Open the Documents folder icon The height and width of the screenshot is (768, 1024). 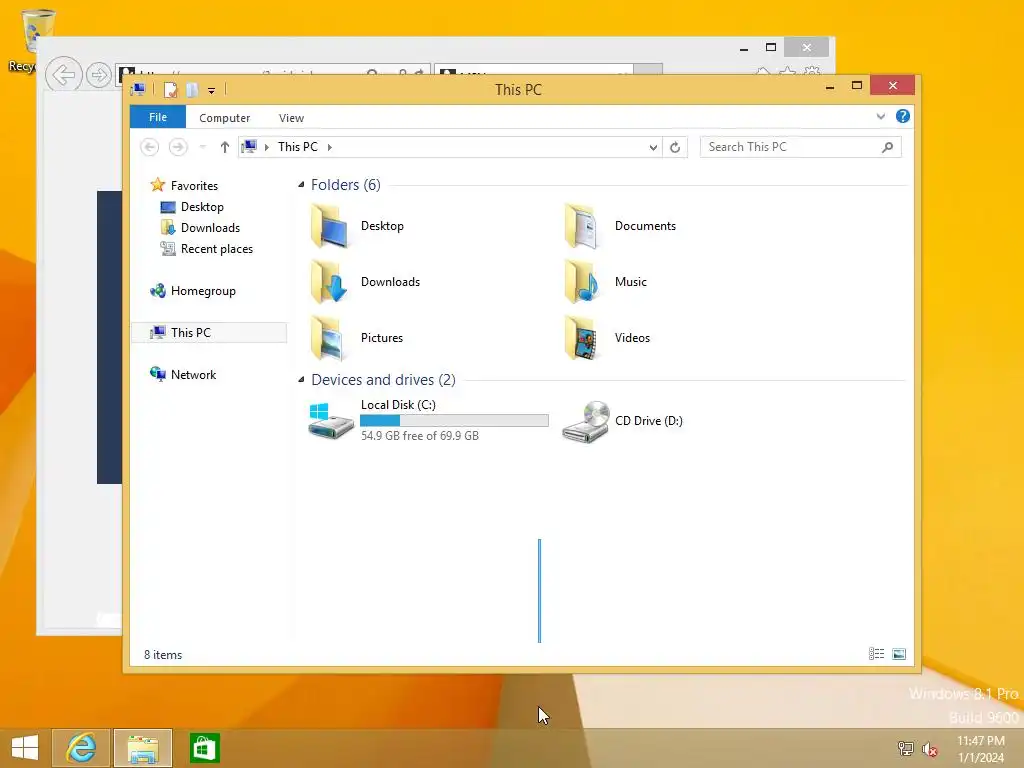point(583,226)
